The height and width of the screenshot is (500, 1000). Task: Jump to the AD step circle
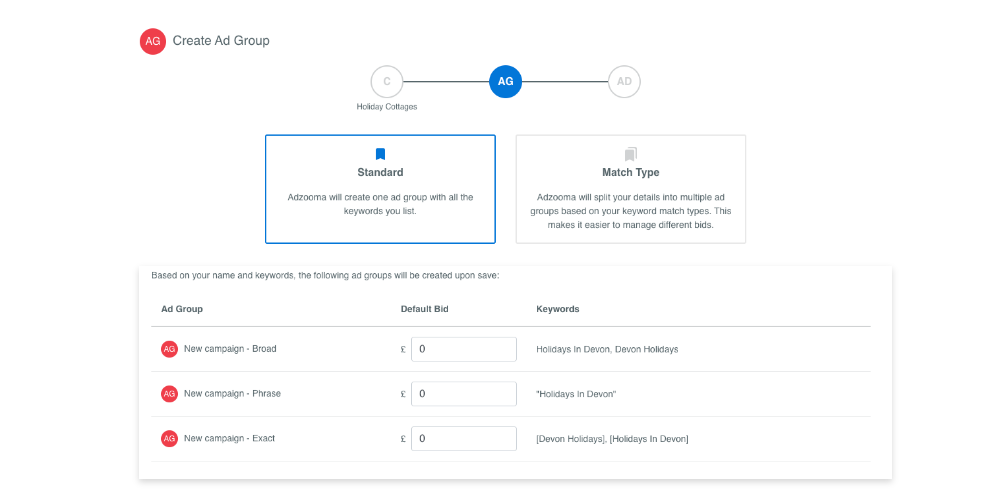[624, 82]
